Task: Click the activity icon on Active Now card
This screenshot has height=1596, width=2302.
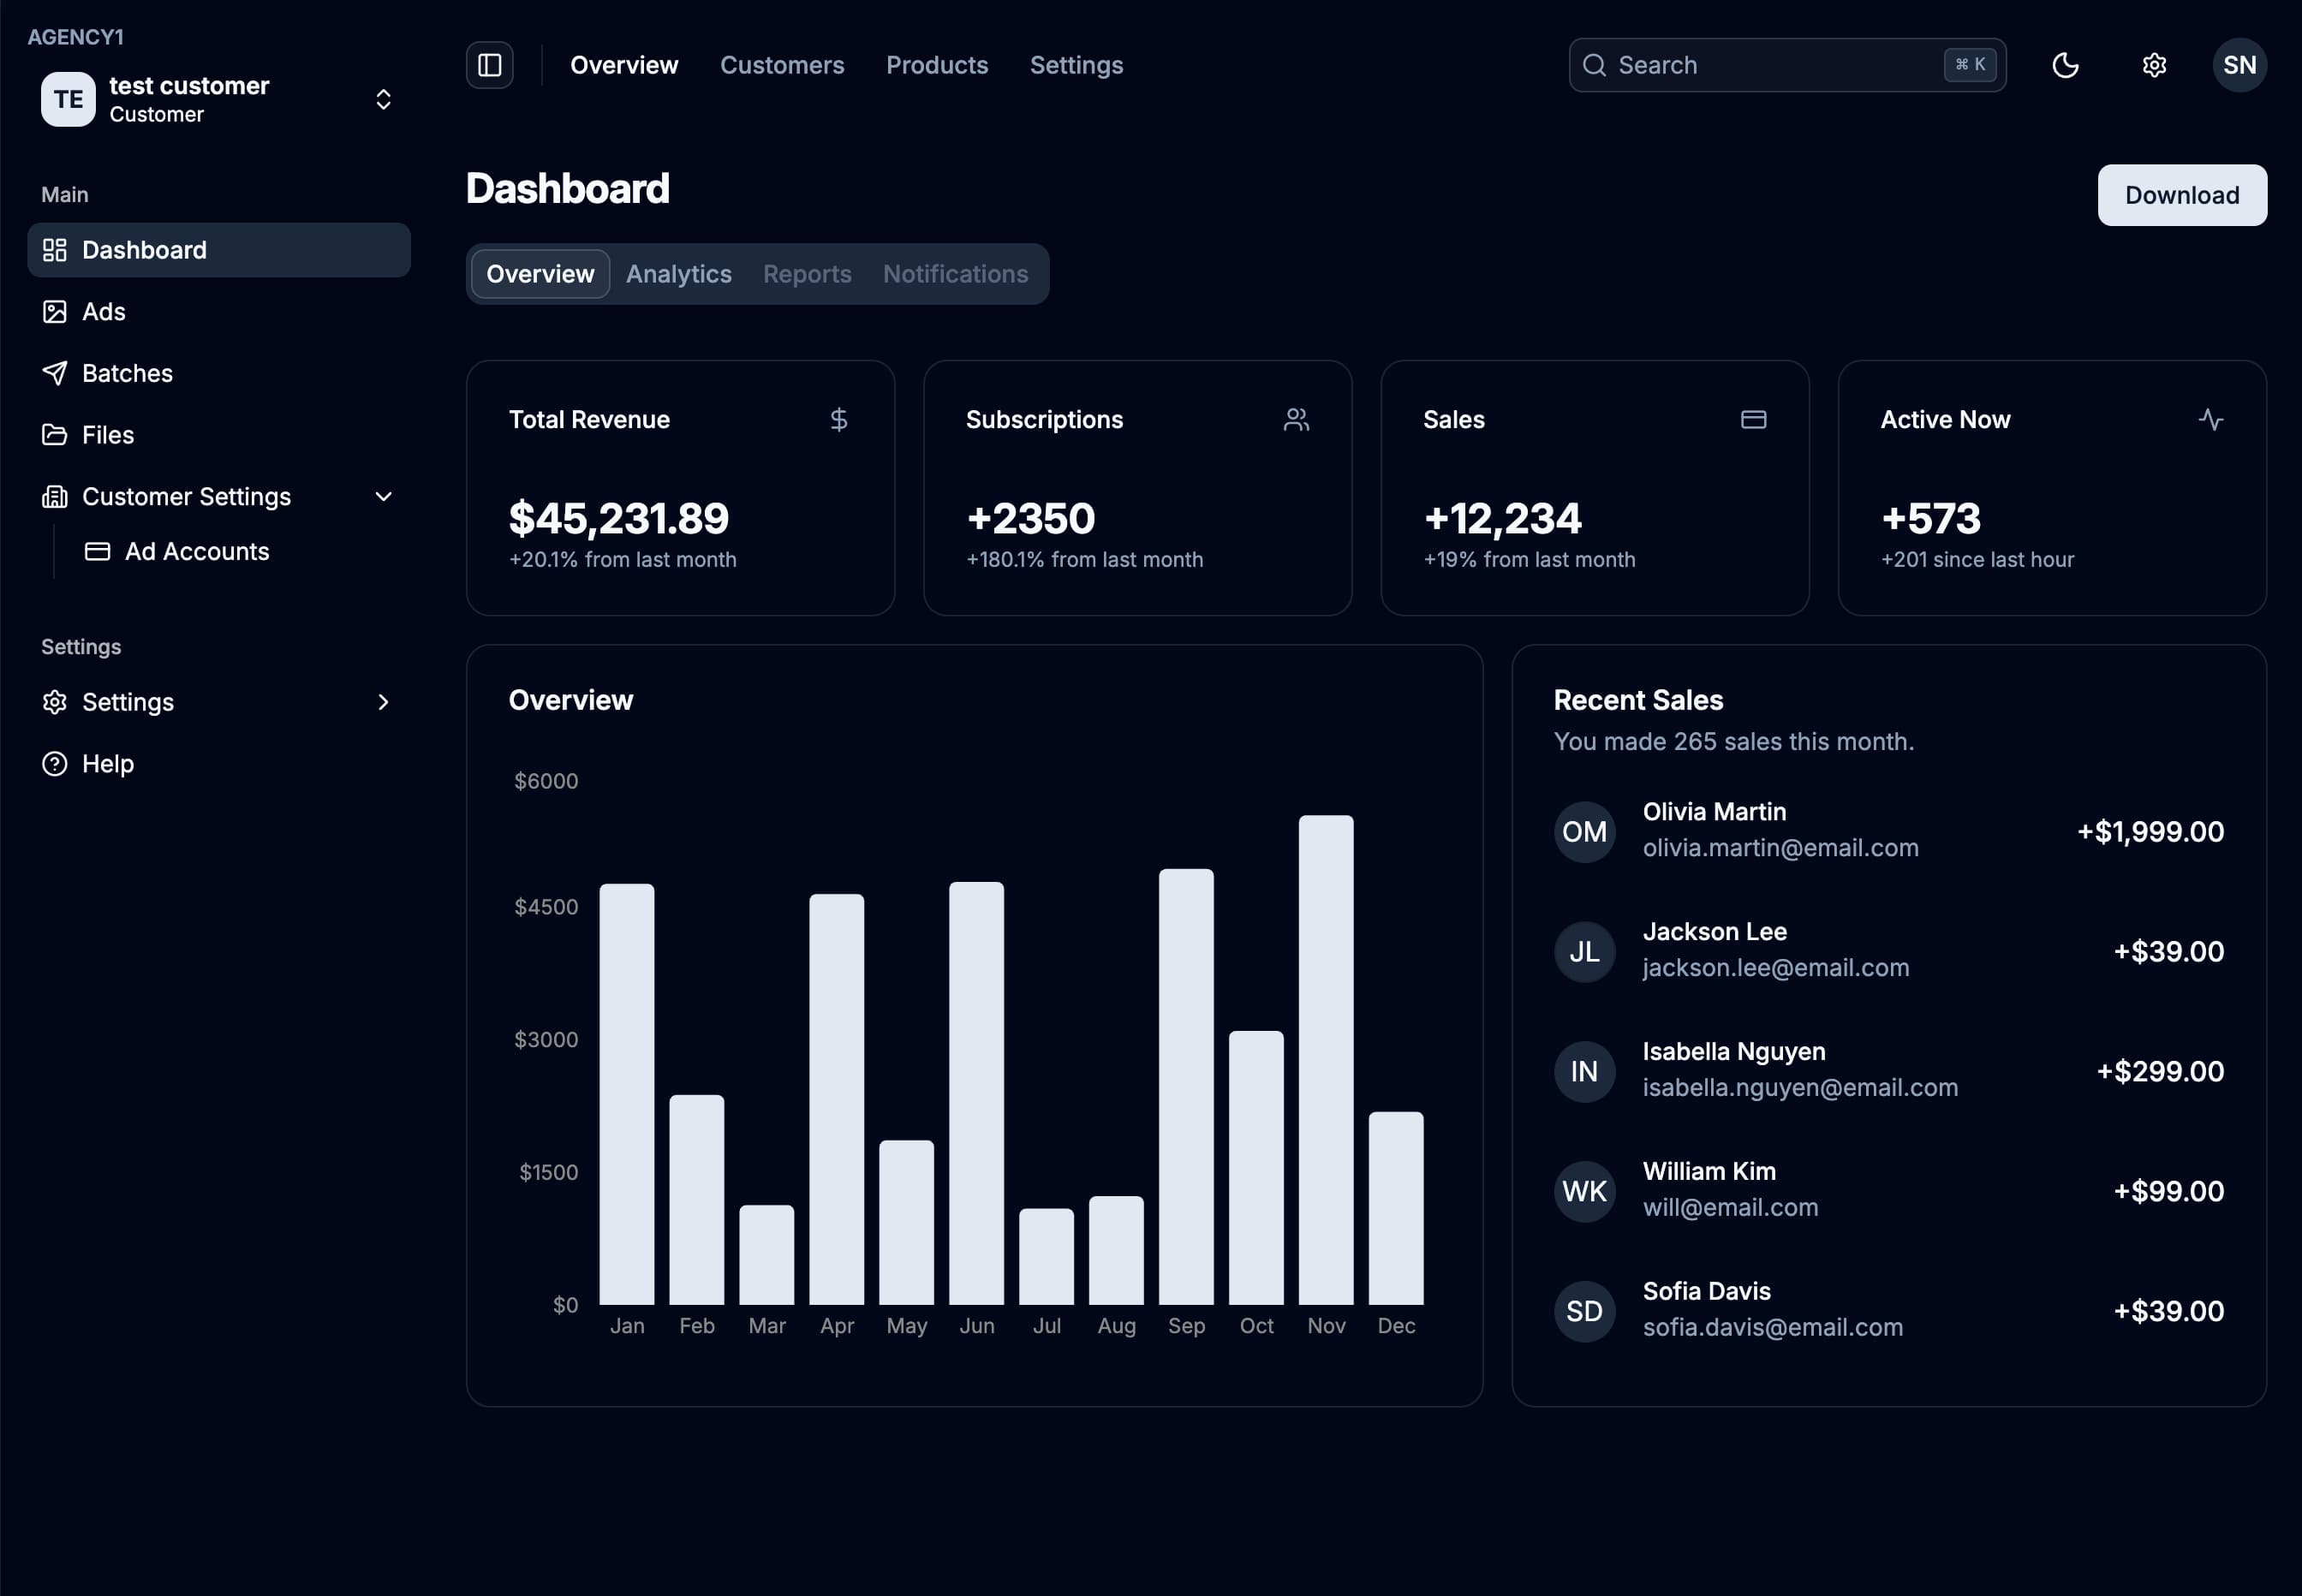Action: pos(2211,419)
